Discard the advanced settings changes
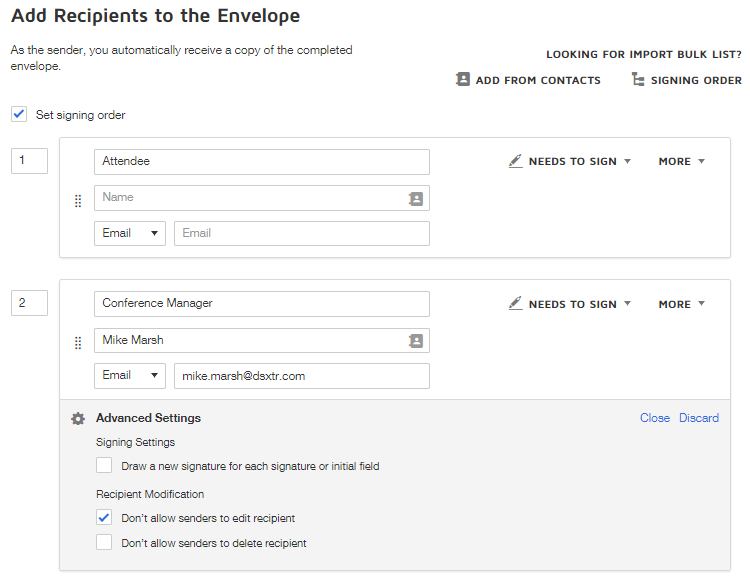 [699, 418]
